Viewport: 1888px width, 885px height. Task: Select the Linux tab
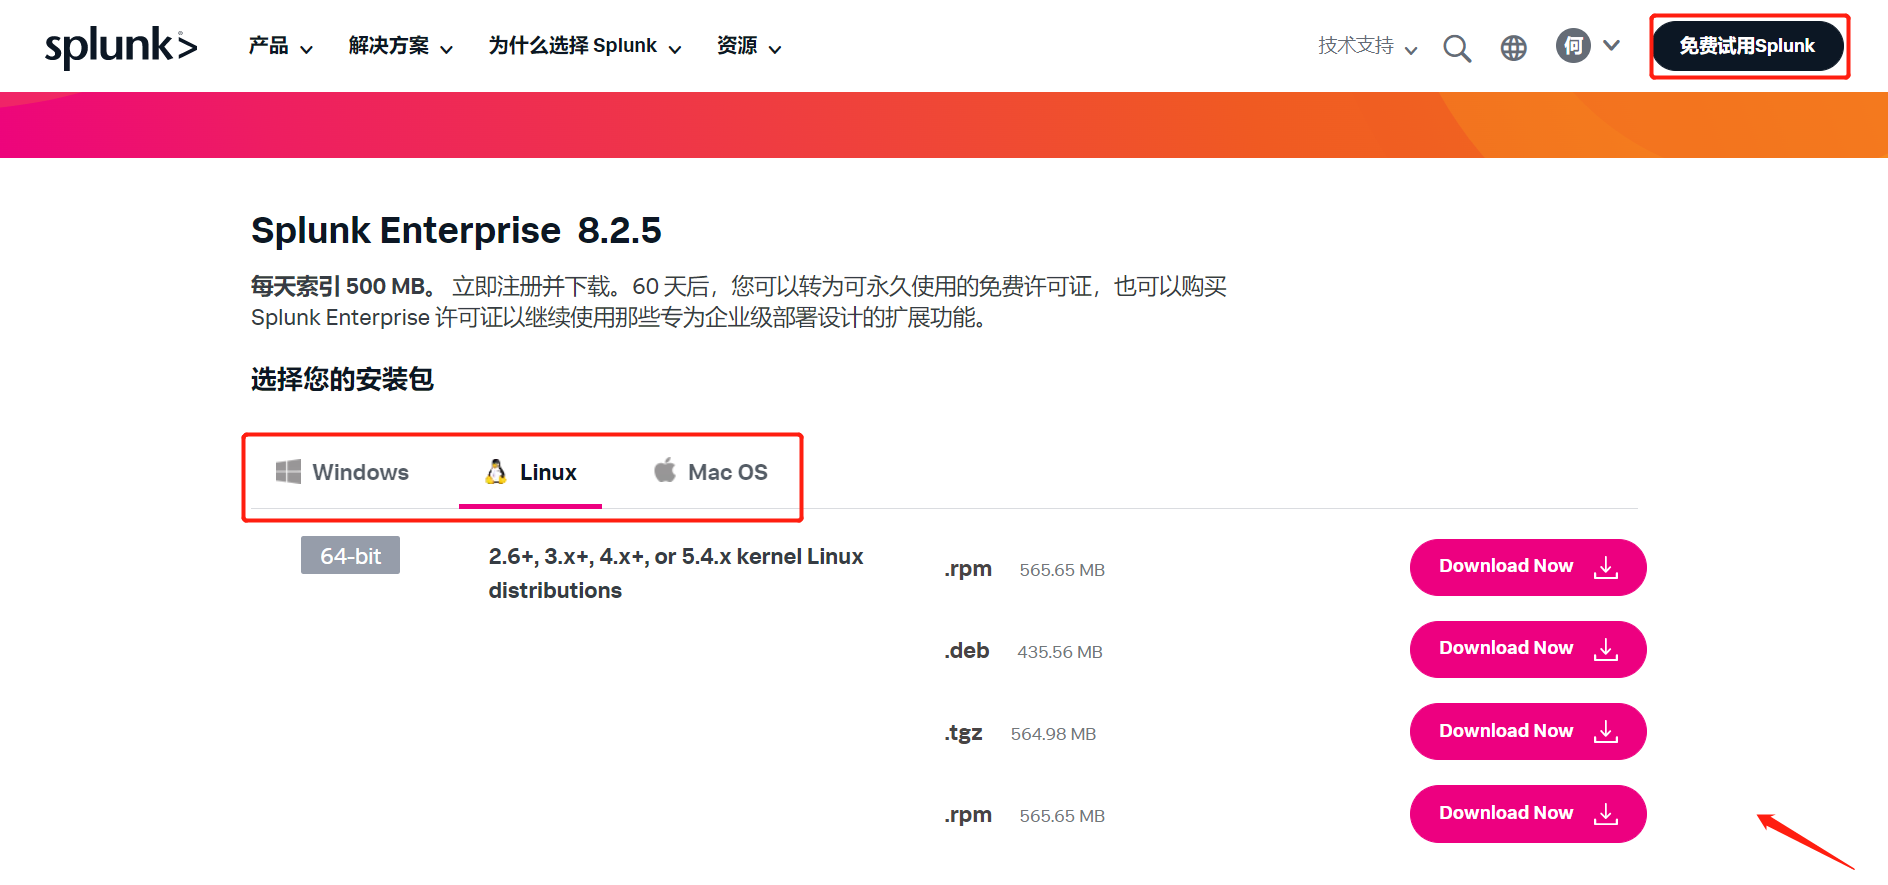click(530, 472)
